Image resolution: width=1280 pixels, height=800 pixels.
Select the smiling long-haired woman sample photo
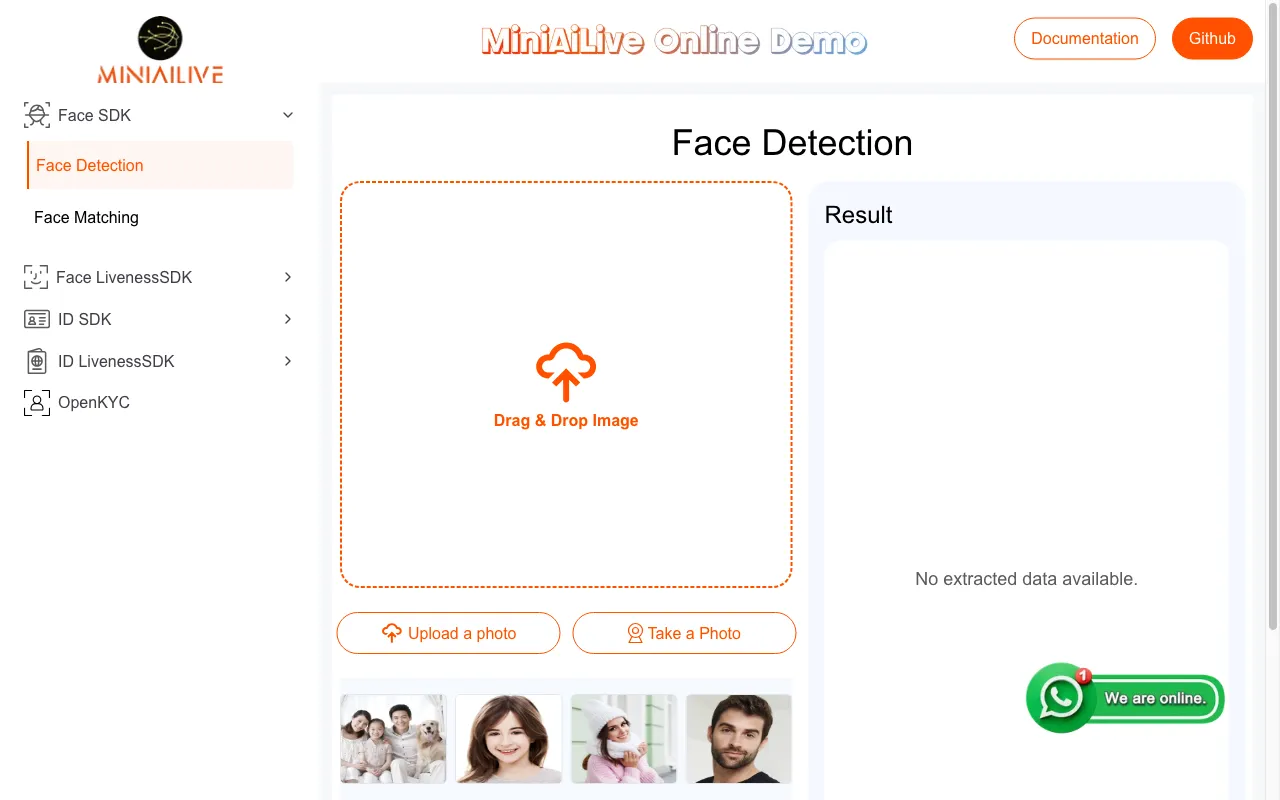pyautogui.click(x=509, y=739)
